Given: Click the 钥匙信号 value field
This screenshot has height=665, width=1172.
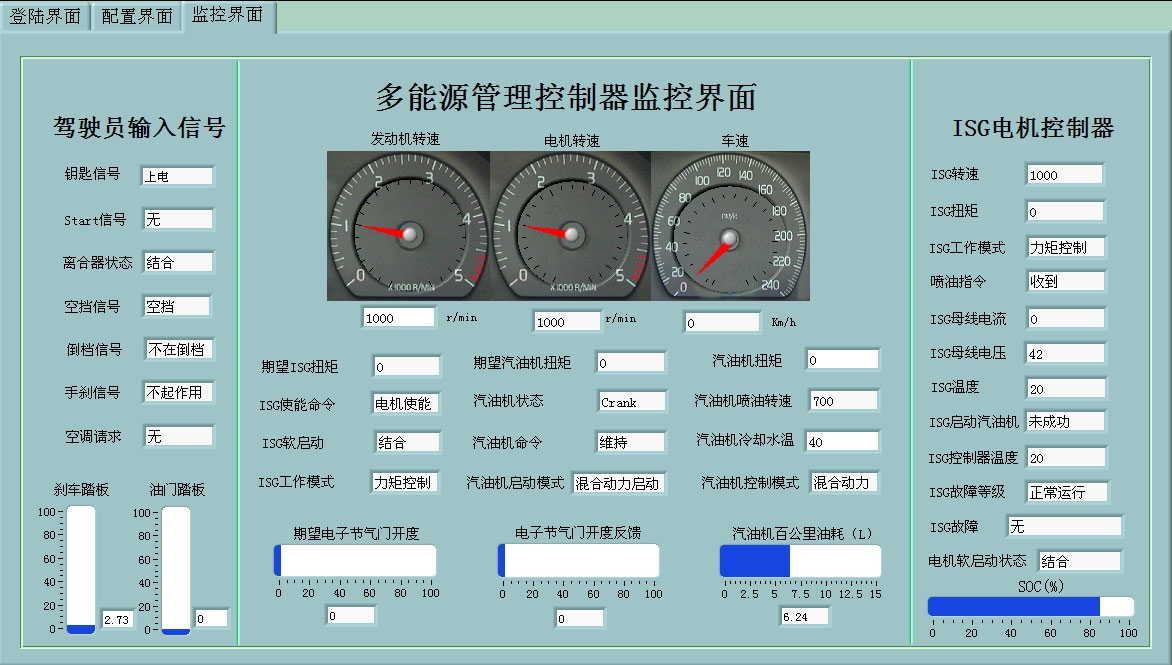Looking at the screenshot, I should [177, 176].
